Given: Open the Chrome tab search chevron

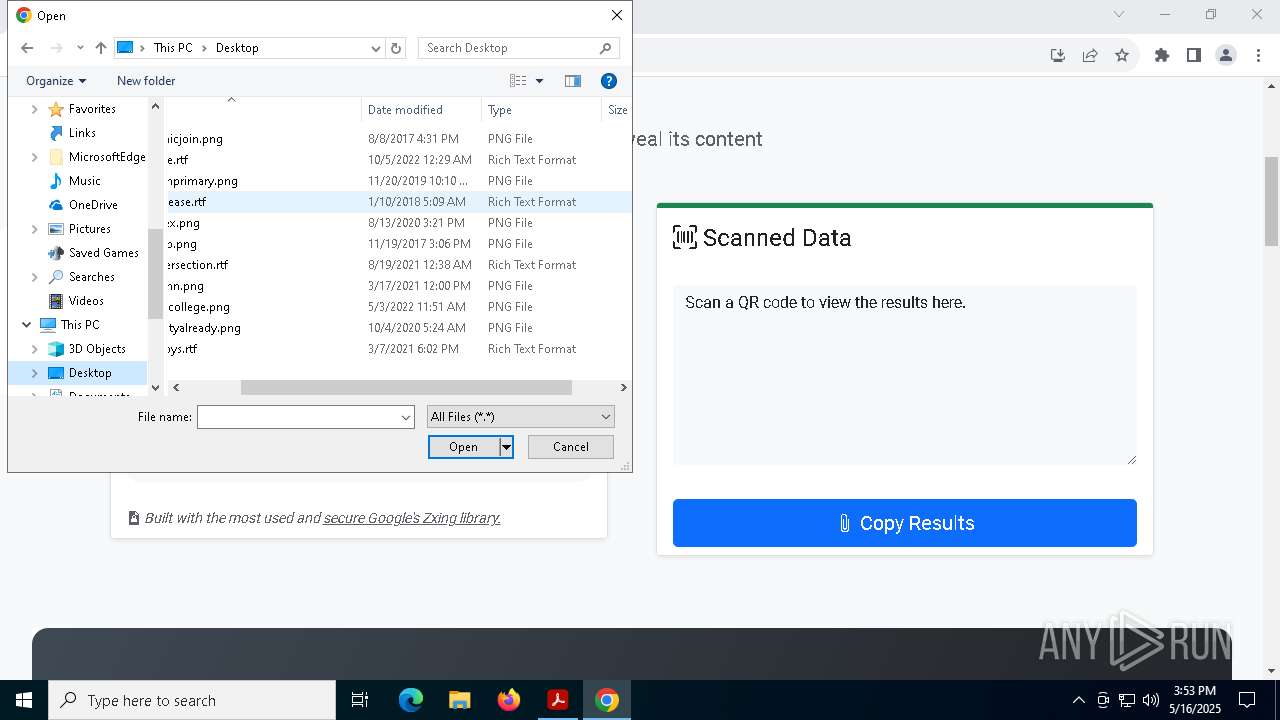Looking at the screenshot, I should (x=1119, y=14).
